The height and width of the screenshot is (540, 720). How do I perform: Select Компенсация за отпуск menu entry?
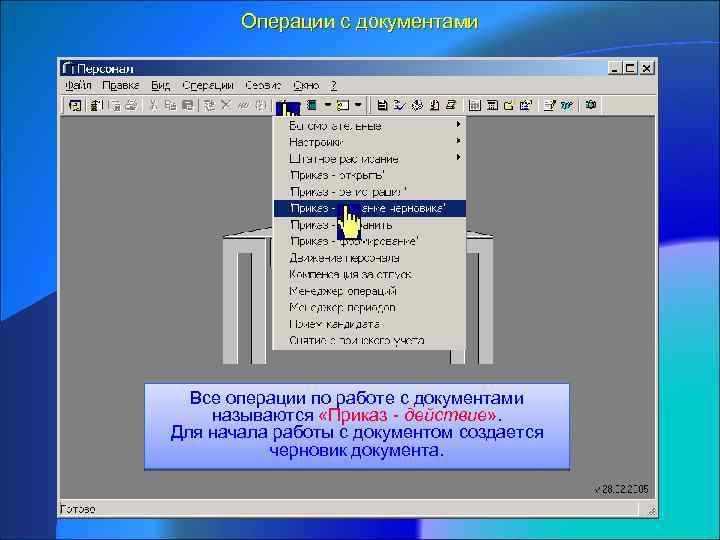(370, 275)
